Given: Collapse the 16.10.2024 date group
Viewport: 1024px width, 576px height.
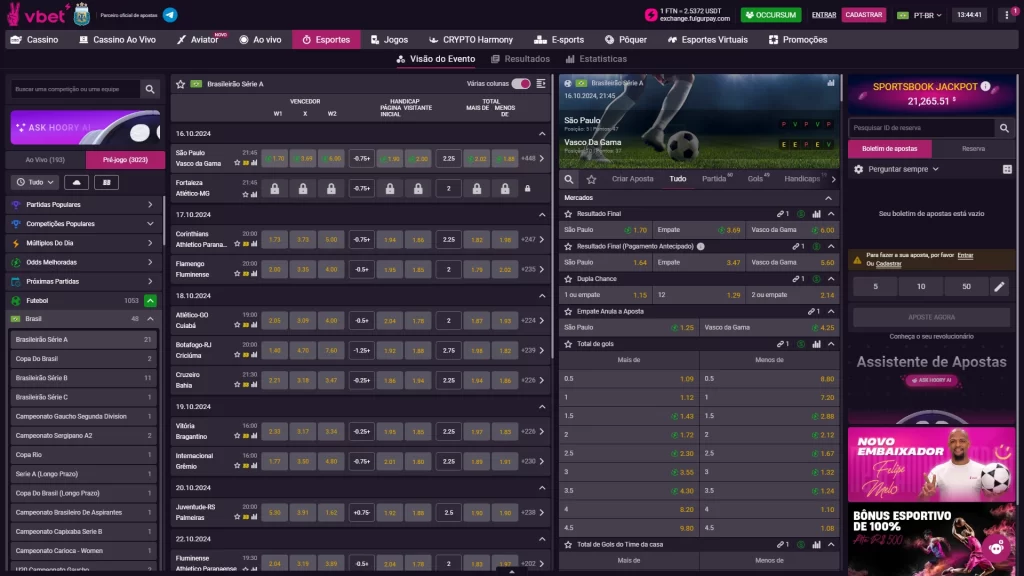Looking at the screenshot, I should point(541,134).
